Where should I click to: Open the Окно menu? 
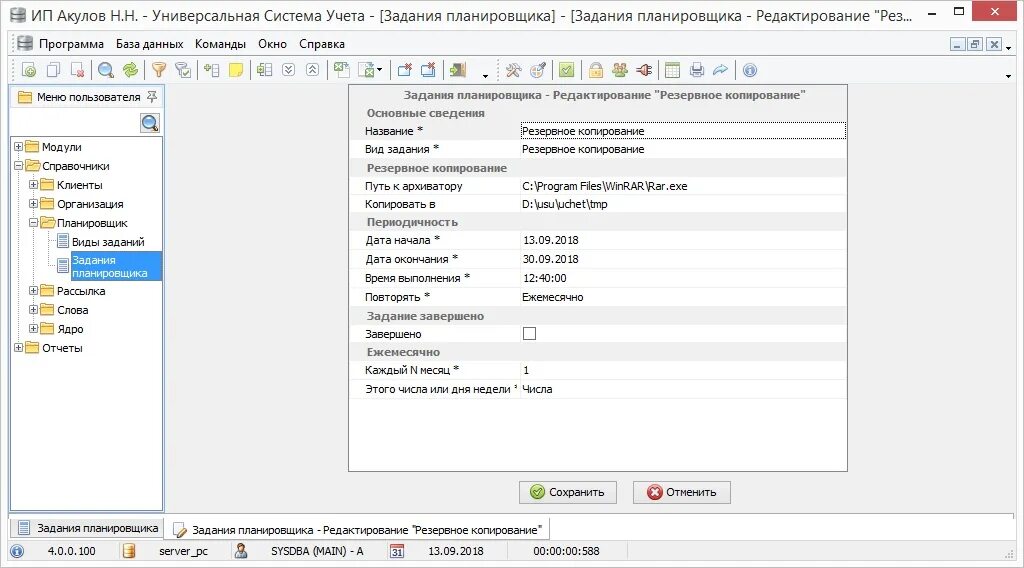pyautogui.click(x=272, y=44)
